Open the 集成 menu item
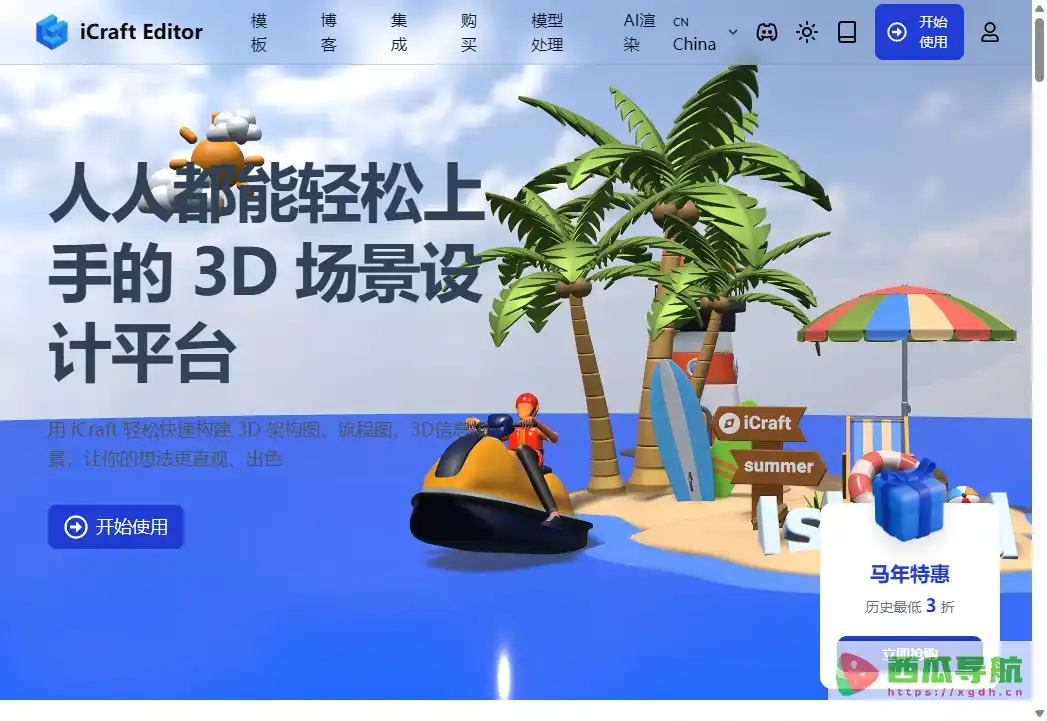Image resolution: width=1047 pixels, height=721 pixels. [399, 32]
